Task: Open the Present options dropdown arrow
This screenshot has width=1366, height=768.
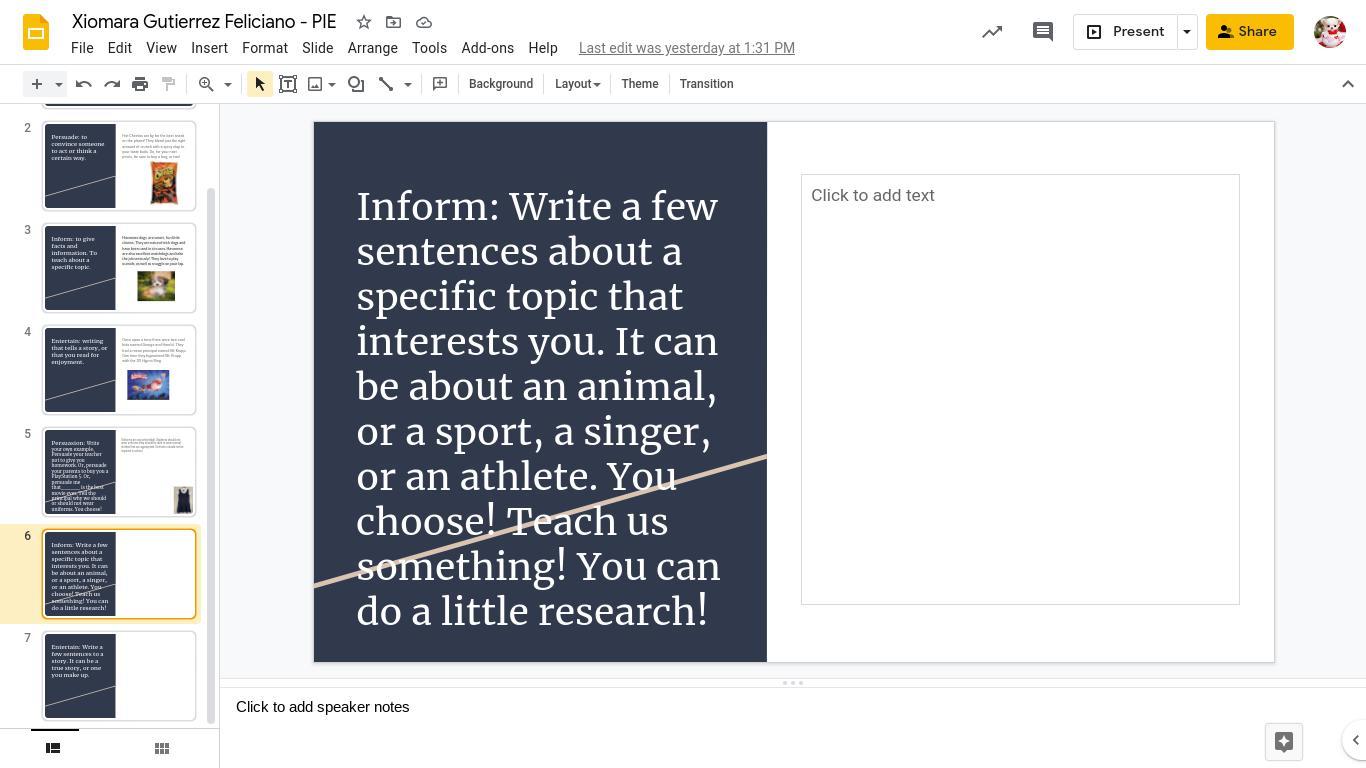Action: coord(1187,32)
